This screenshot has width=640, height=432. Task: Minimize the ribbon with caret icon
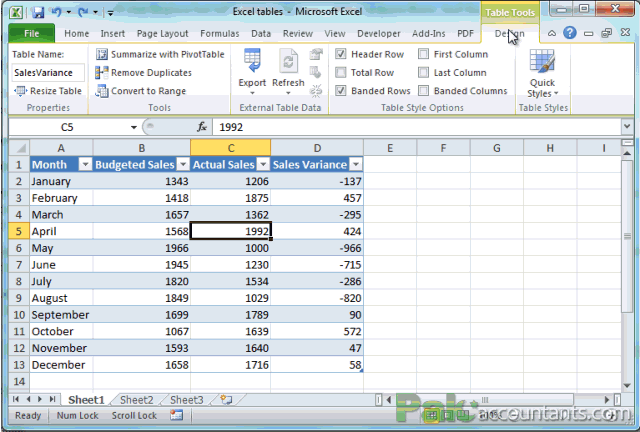552,33
